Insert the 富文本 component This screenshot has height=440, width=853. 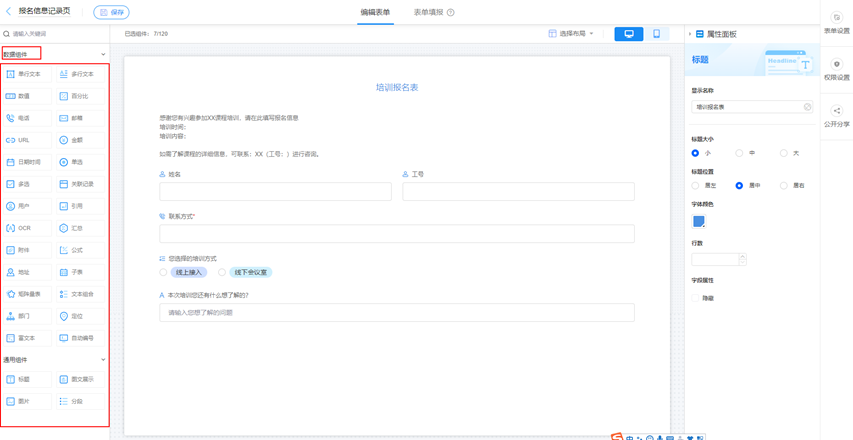27,338
